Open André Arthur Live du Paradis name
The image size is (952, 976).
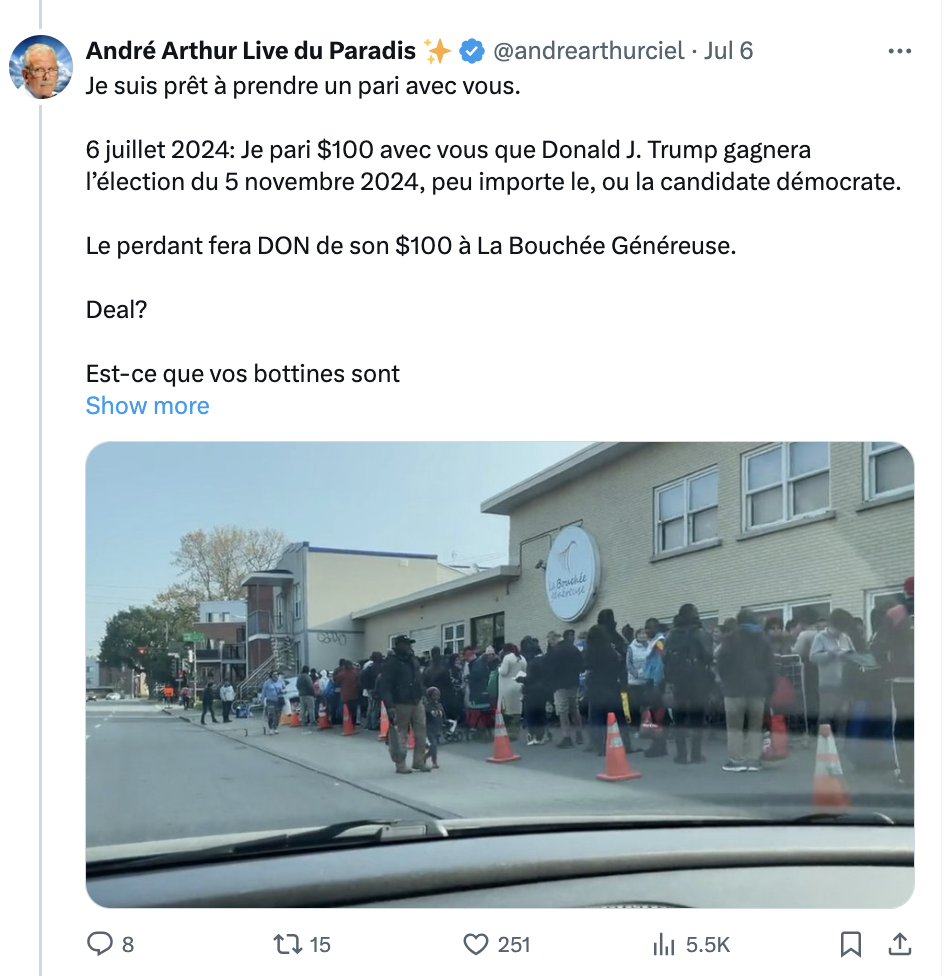point(250,51)
